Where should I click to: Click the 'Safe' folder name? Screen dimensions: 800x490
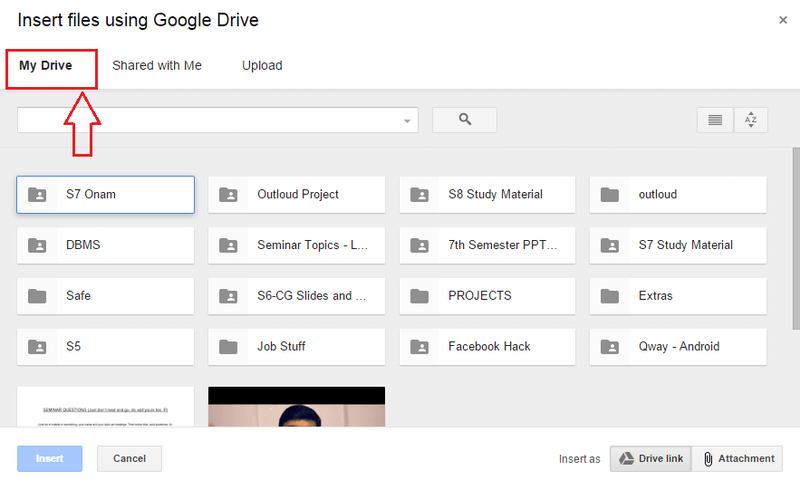(78, 296)
